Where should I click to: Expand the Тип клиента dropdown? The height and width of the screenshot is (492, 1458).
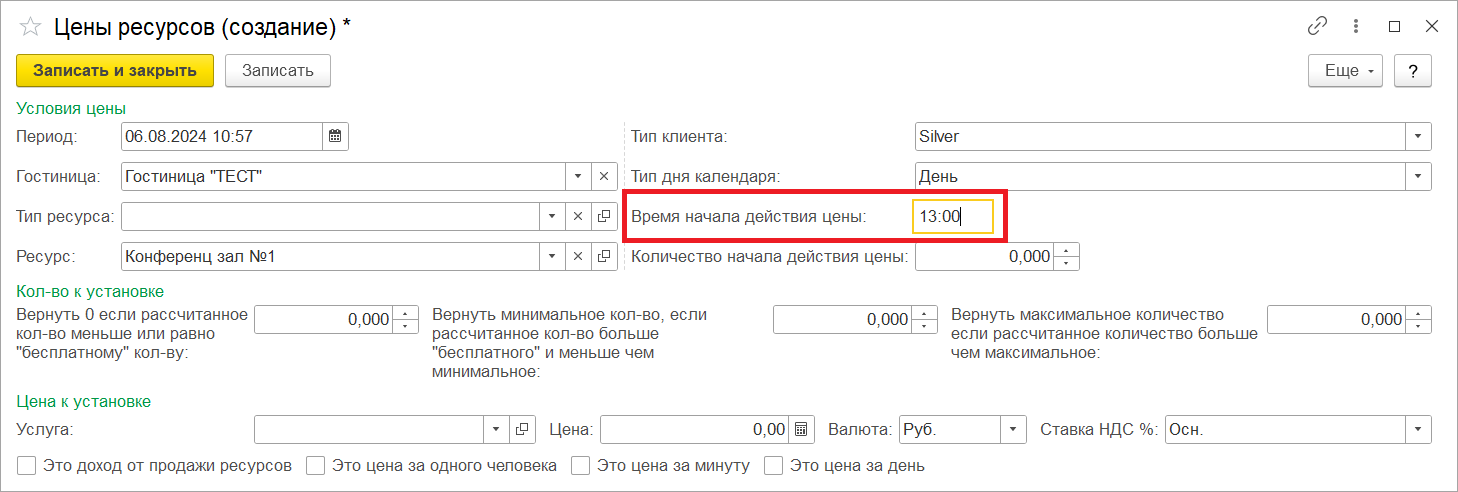click(x=1418, y=136)
